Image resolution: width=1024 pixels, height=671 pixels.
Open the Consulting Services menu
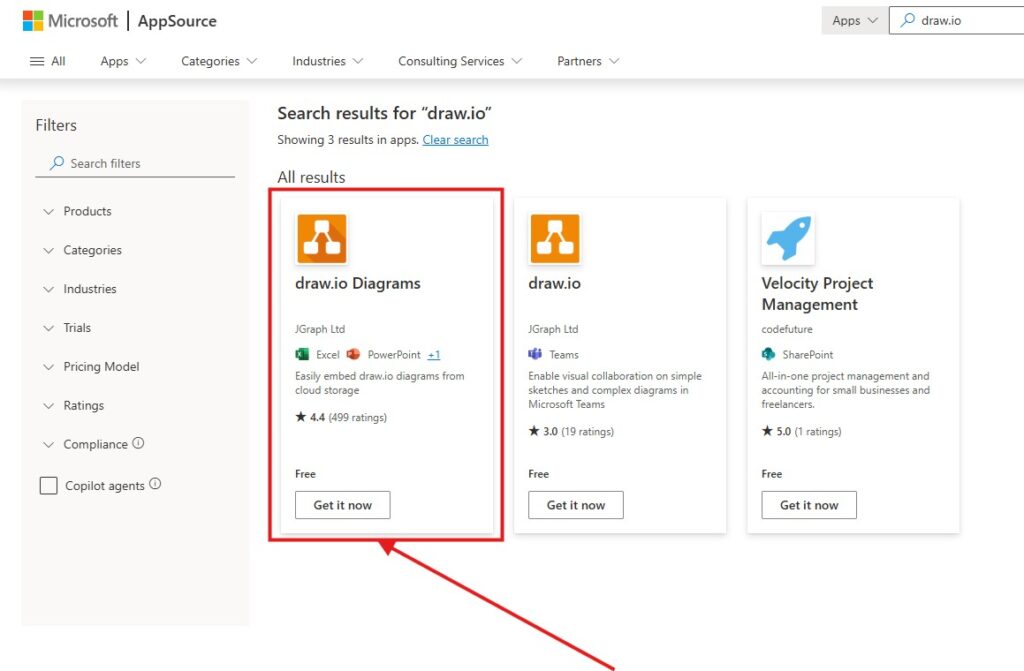pos(460,61)
